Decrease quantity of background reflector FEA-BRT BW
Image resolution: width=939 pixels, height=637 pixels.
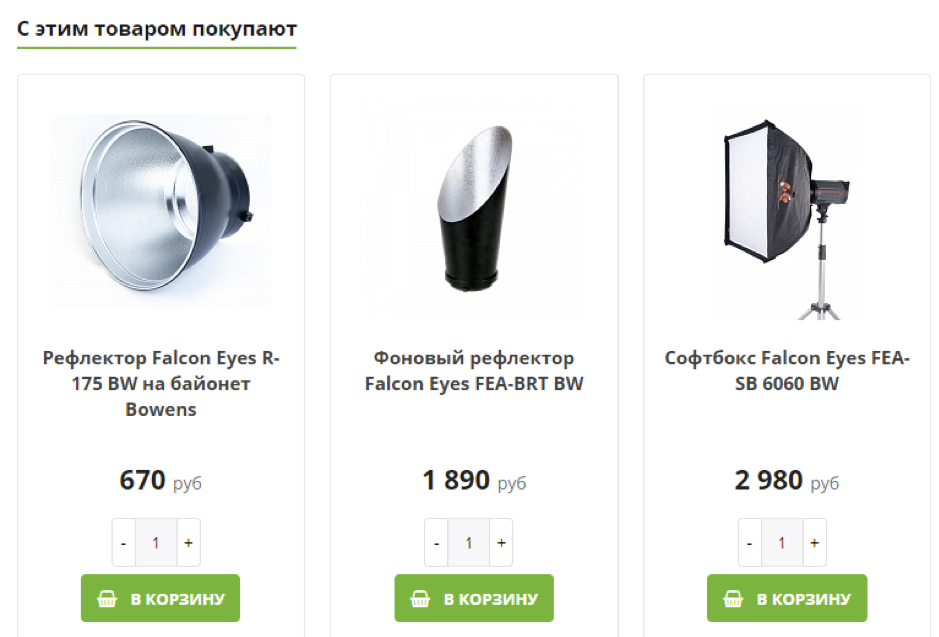click(436, 543)
